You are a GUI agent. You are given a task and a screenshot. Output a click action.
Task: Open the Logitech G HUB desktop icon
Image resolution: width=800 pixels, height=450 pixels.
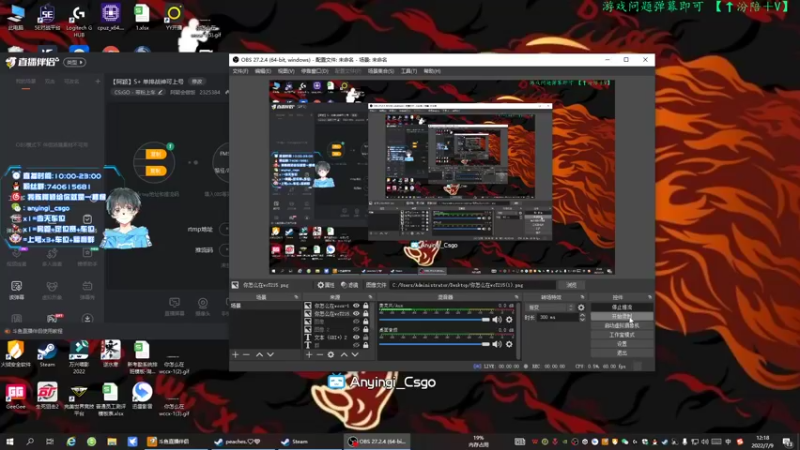79,20
